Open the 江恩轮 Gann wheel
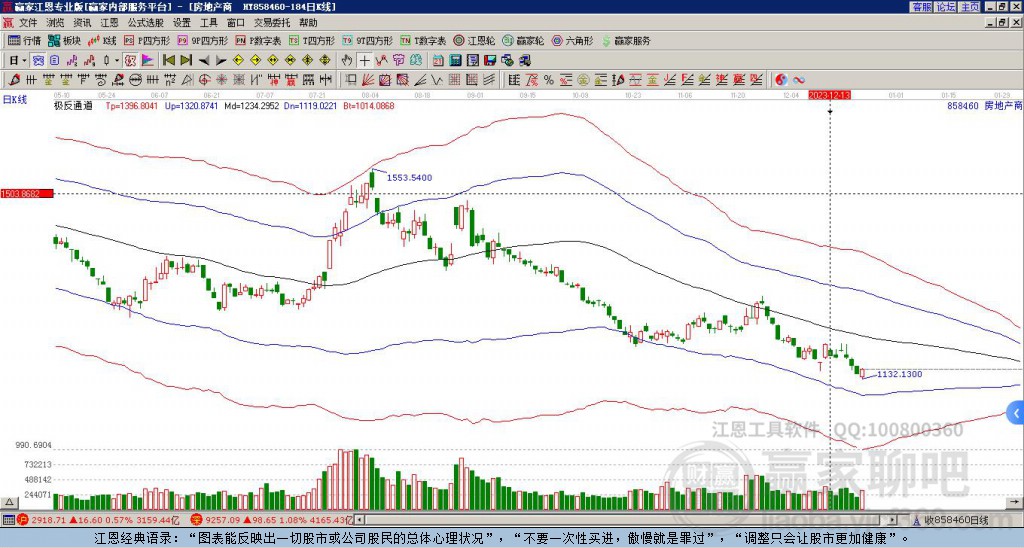This screenshot has height=548, width=1024. [x=475, y=41]
